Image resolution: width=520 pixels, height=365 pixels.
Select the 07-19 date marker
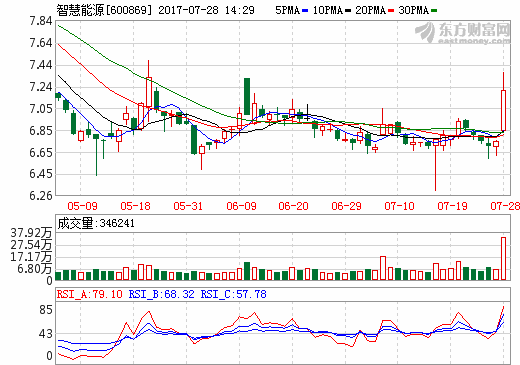pyautogui.click(x=452, y=206)
